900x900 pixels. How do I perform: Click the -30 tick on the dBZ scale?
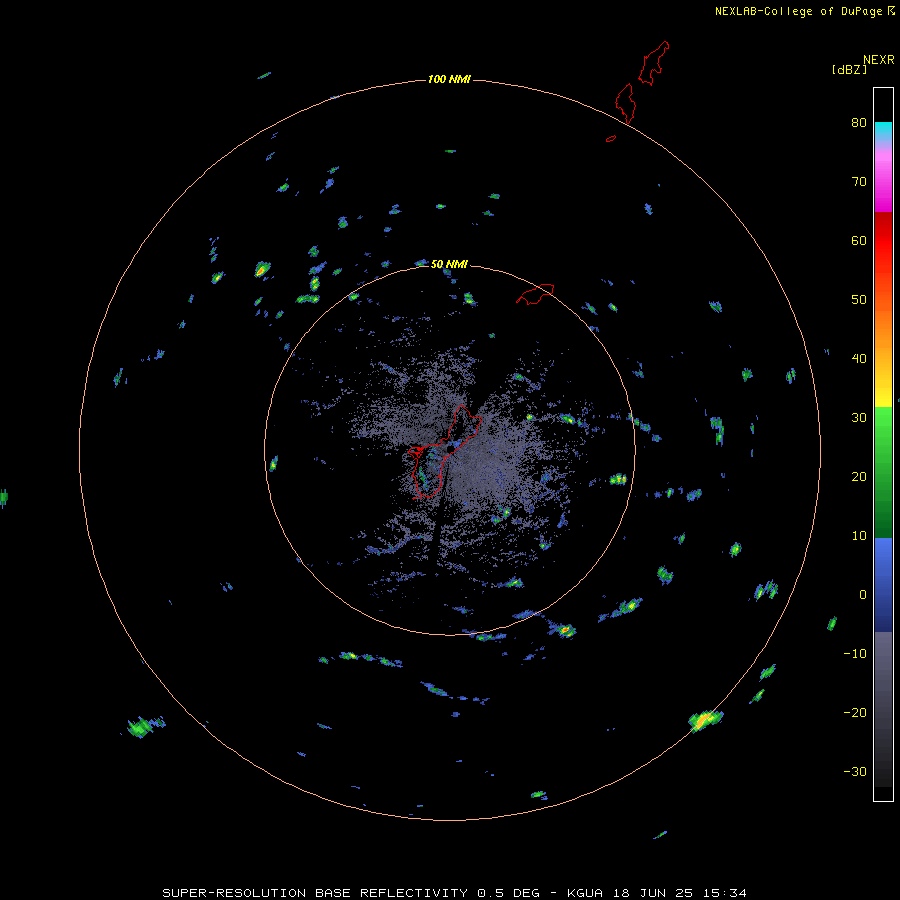[x=855, y=771]
